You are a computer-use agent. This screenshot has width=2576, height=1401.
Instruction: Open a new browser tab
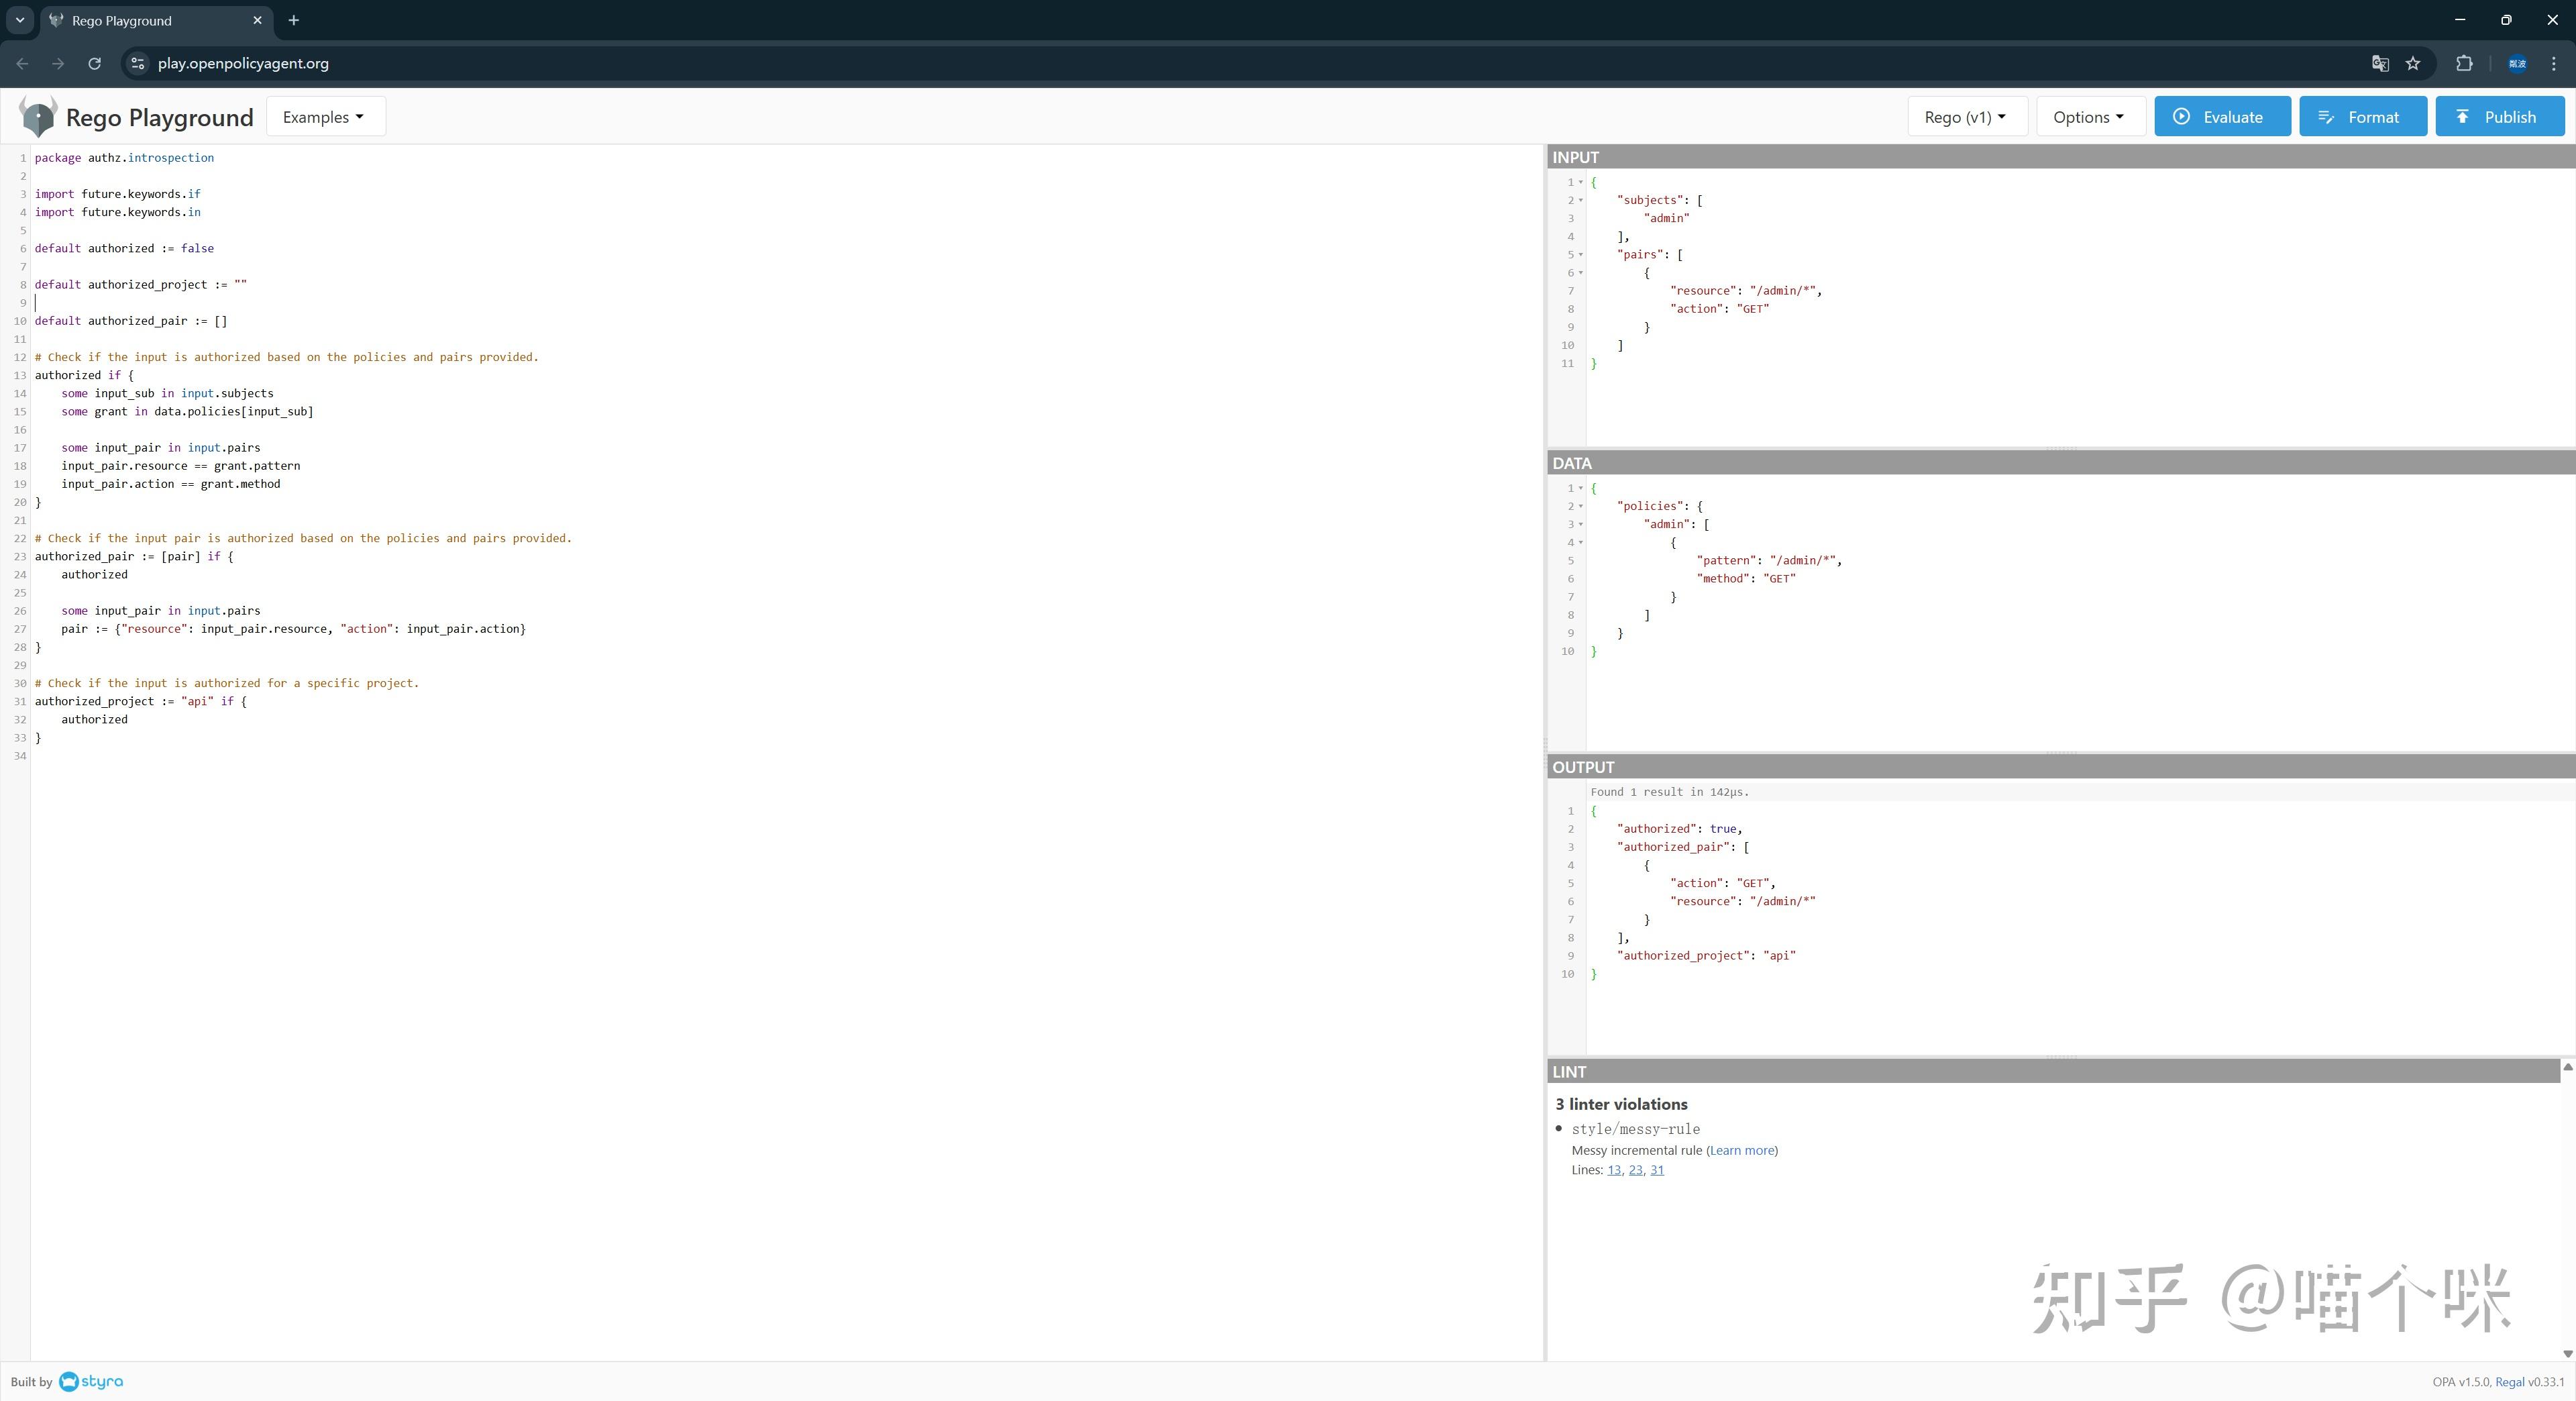293,20
